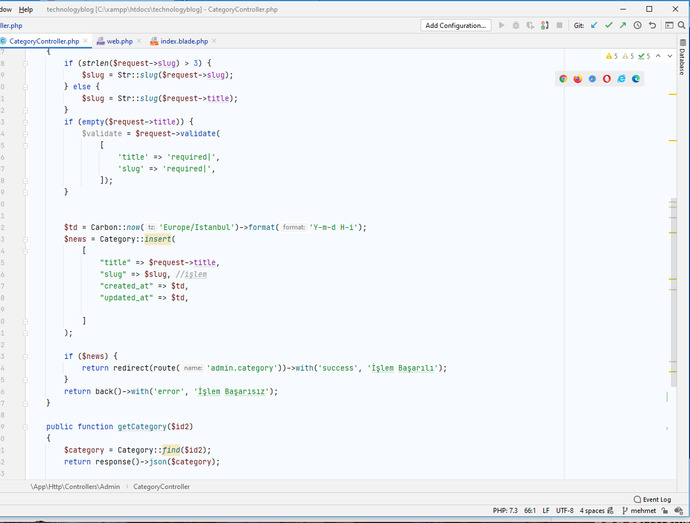Place cursor on Carbon::now line
690x523 pixels.
(215, 227)
